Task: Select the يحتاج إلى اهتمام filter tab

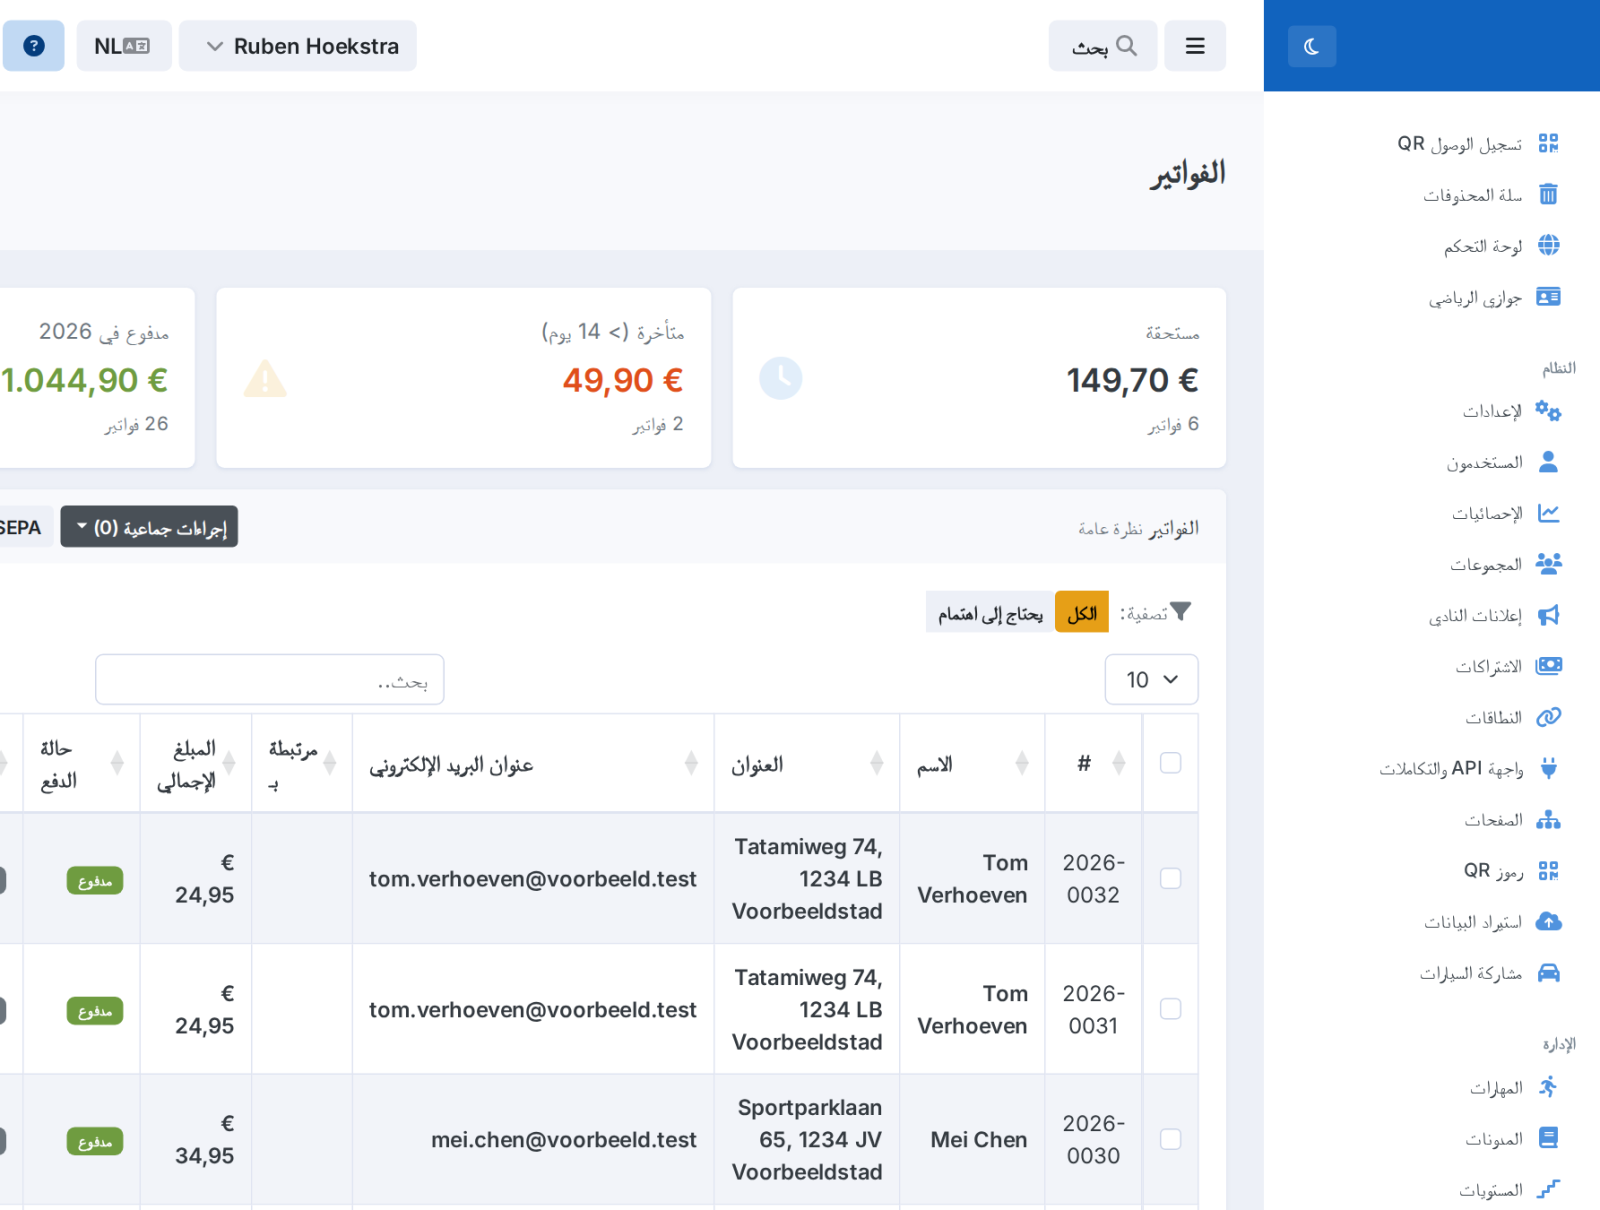Action: point(990,612)
